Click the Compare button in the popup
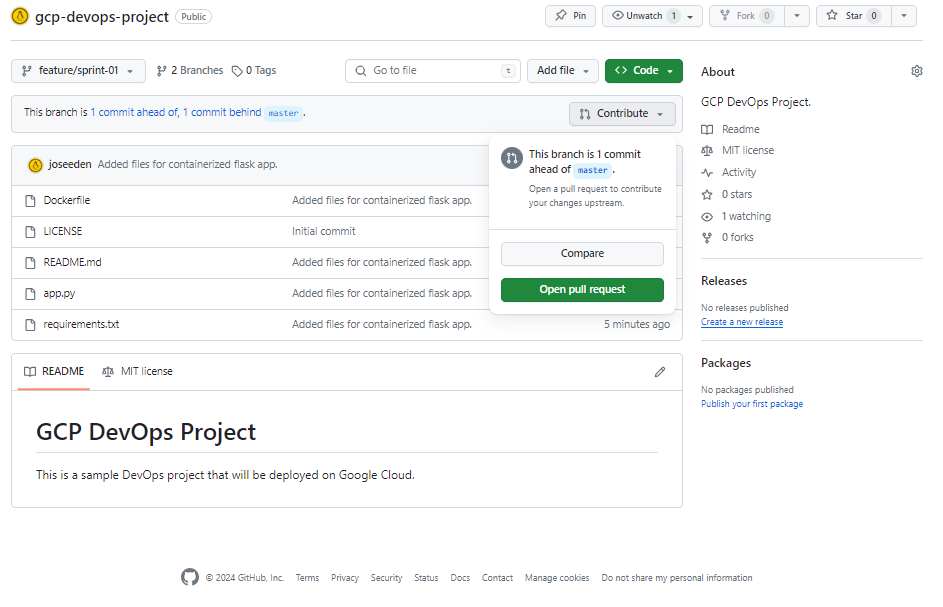The height and width of the screenshot is (607, 943). pyautogui.click(x=582, y=254)
